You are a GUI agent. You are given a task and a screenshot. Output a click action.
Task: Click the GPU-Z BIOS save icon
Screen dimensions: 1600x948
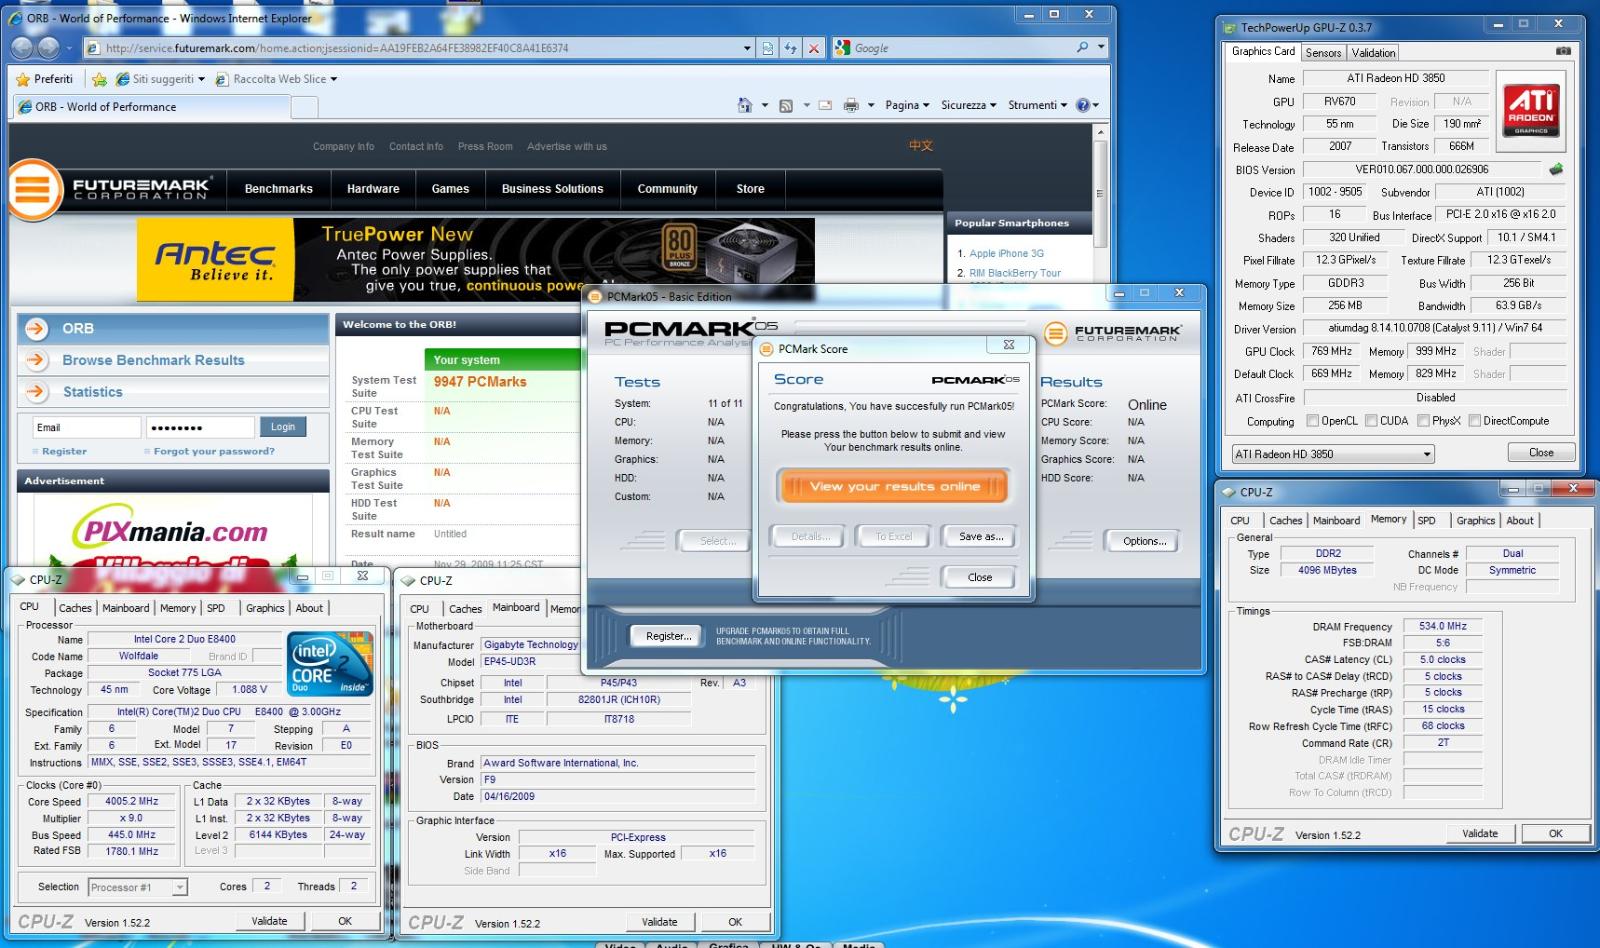pos(1556,169)
